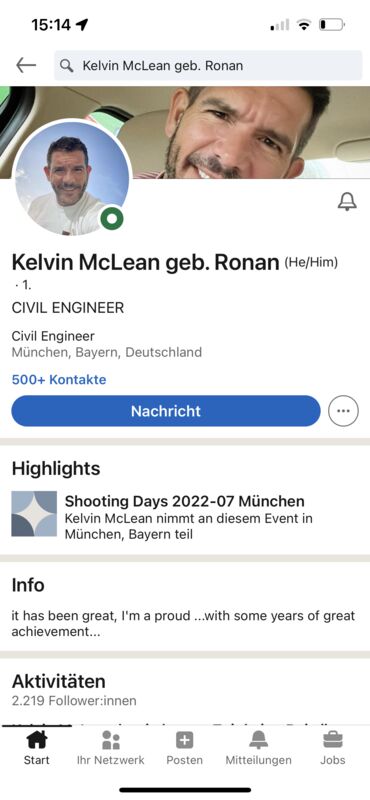This screenshot has width=370, height=800.
Task: Tap the Wi-Fi icon in the status bar
Action: click(x=305, y=24)
